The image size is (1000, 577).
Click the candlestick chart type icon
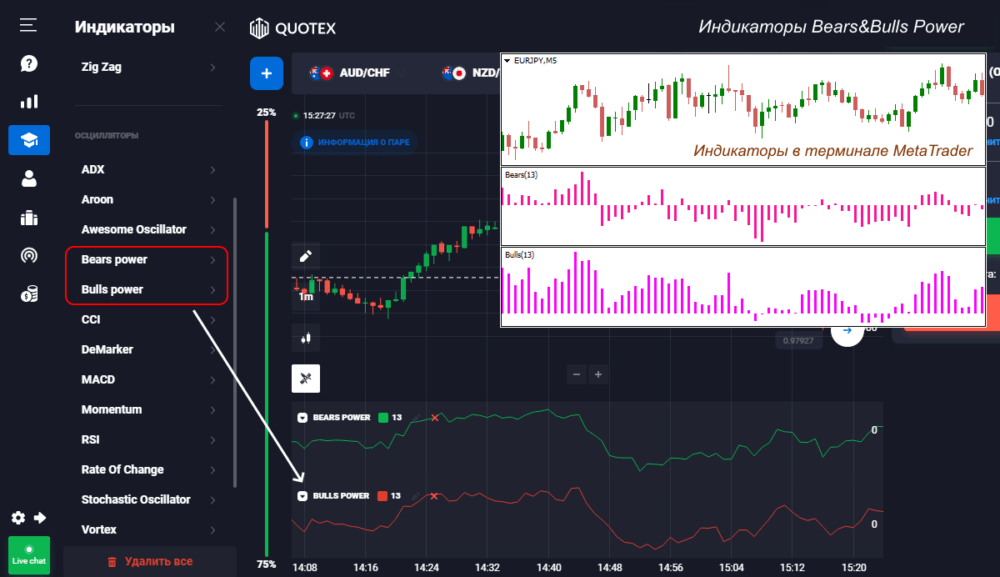(x=306, y=338)
